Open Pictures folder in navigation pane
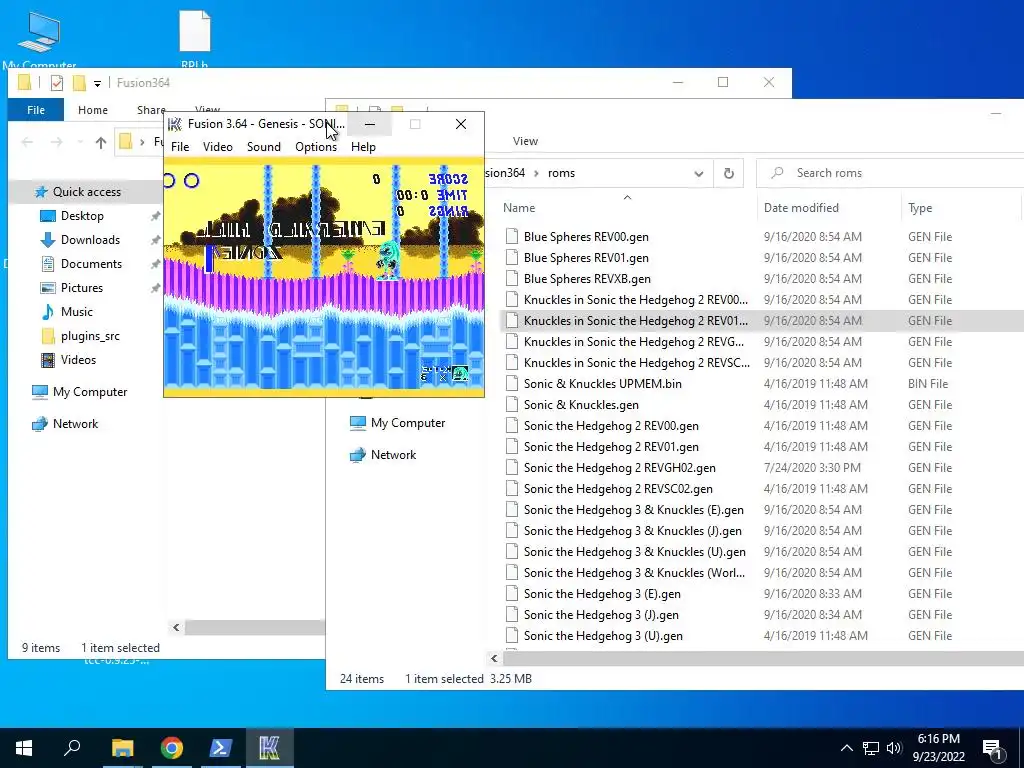The height and width of the screenshot is (768, 1024). point(81,288)
